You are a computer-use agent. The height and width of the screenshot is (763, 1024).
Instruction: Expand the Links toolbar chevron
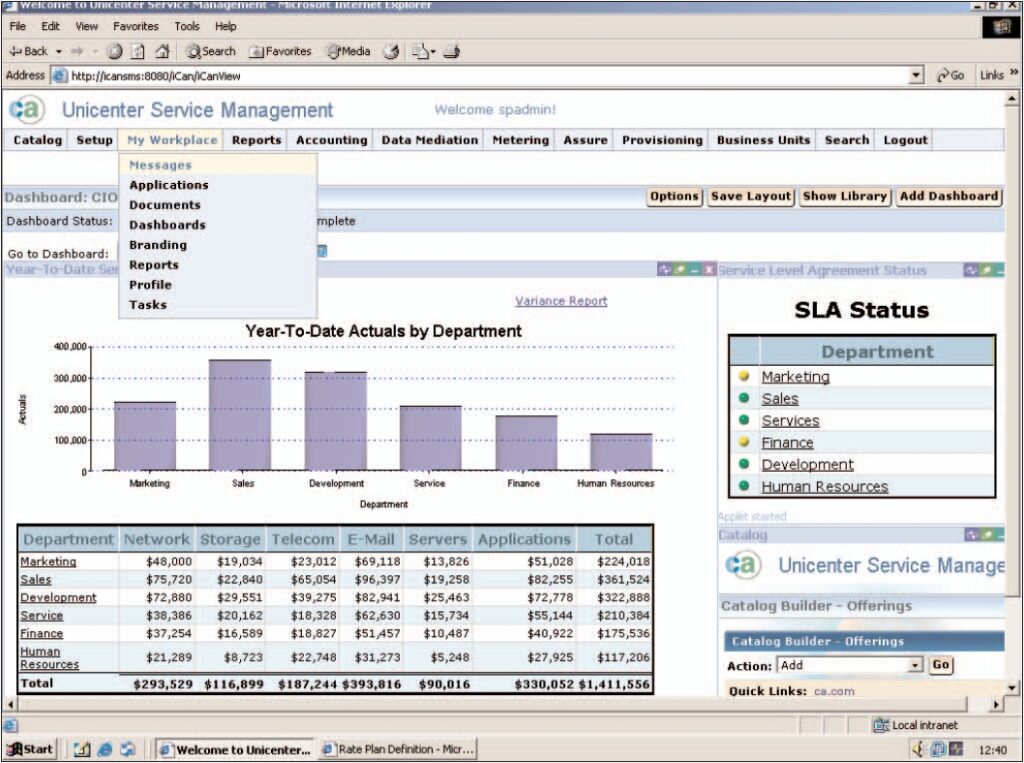point(1014,73)
